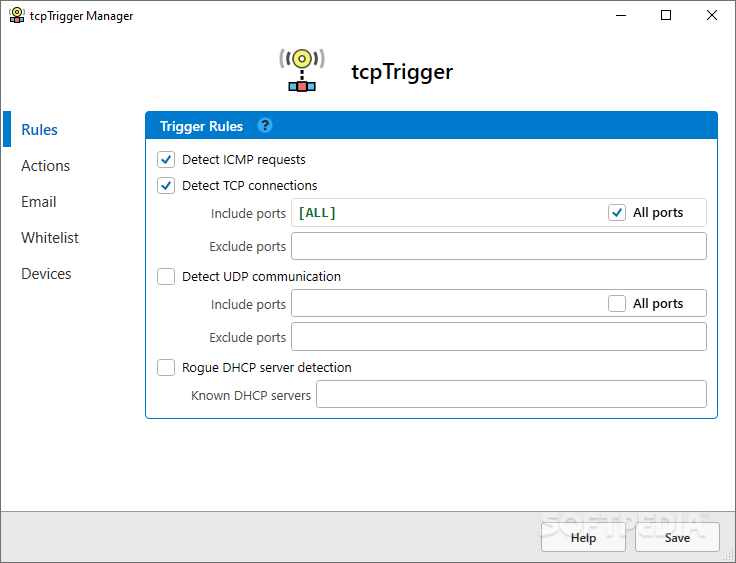
Task: Enable Detect UDP communication
Action: tap(166, 277)
